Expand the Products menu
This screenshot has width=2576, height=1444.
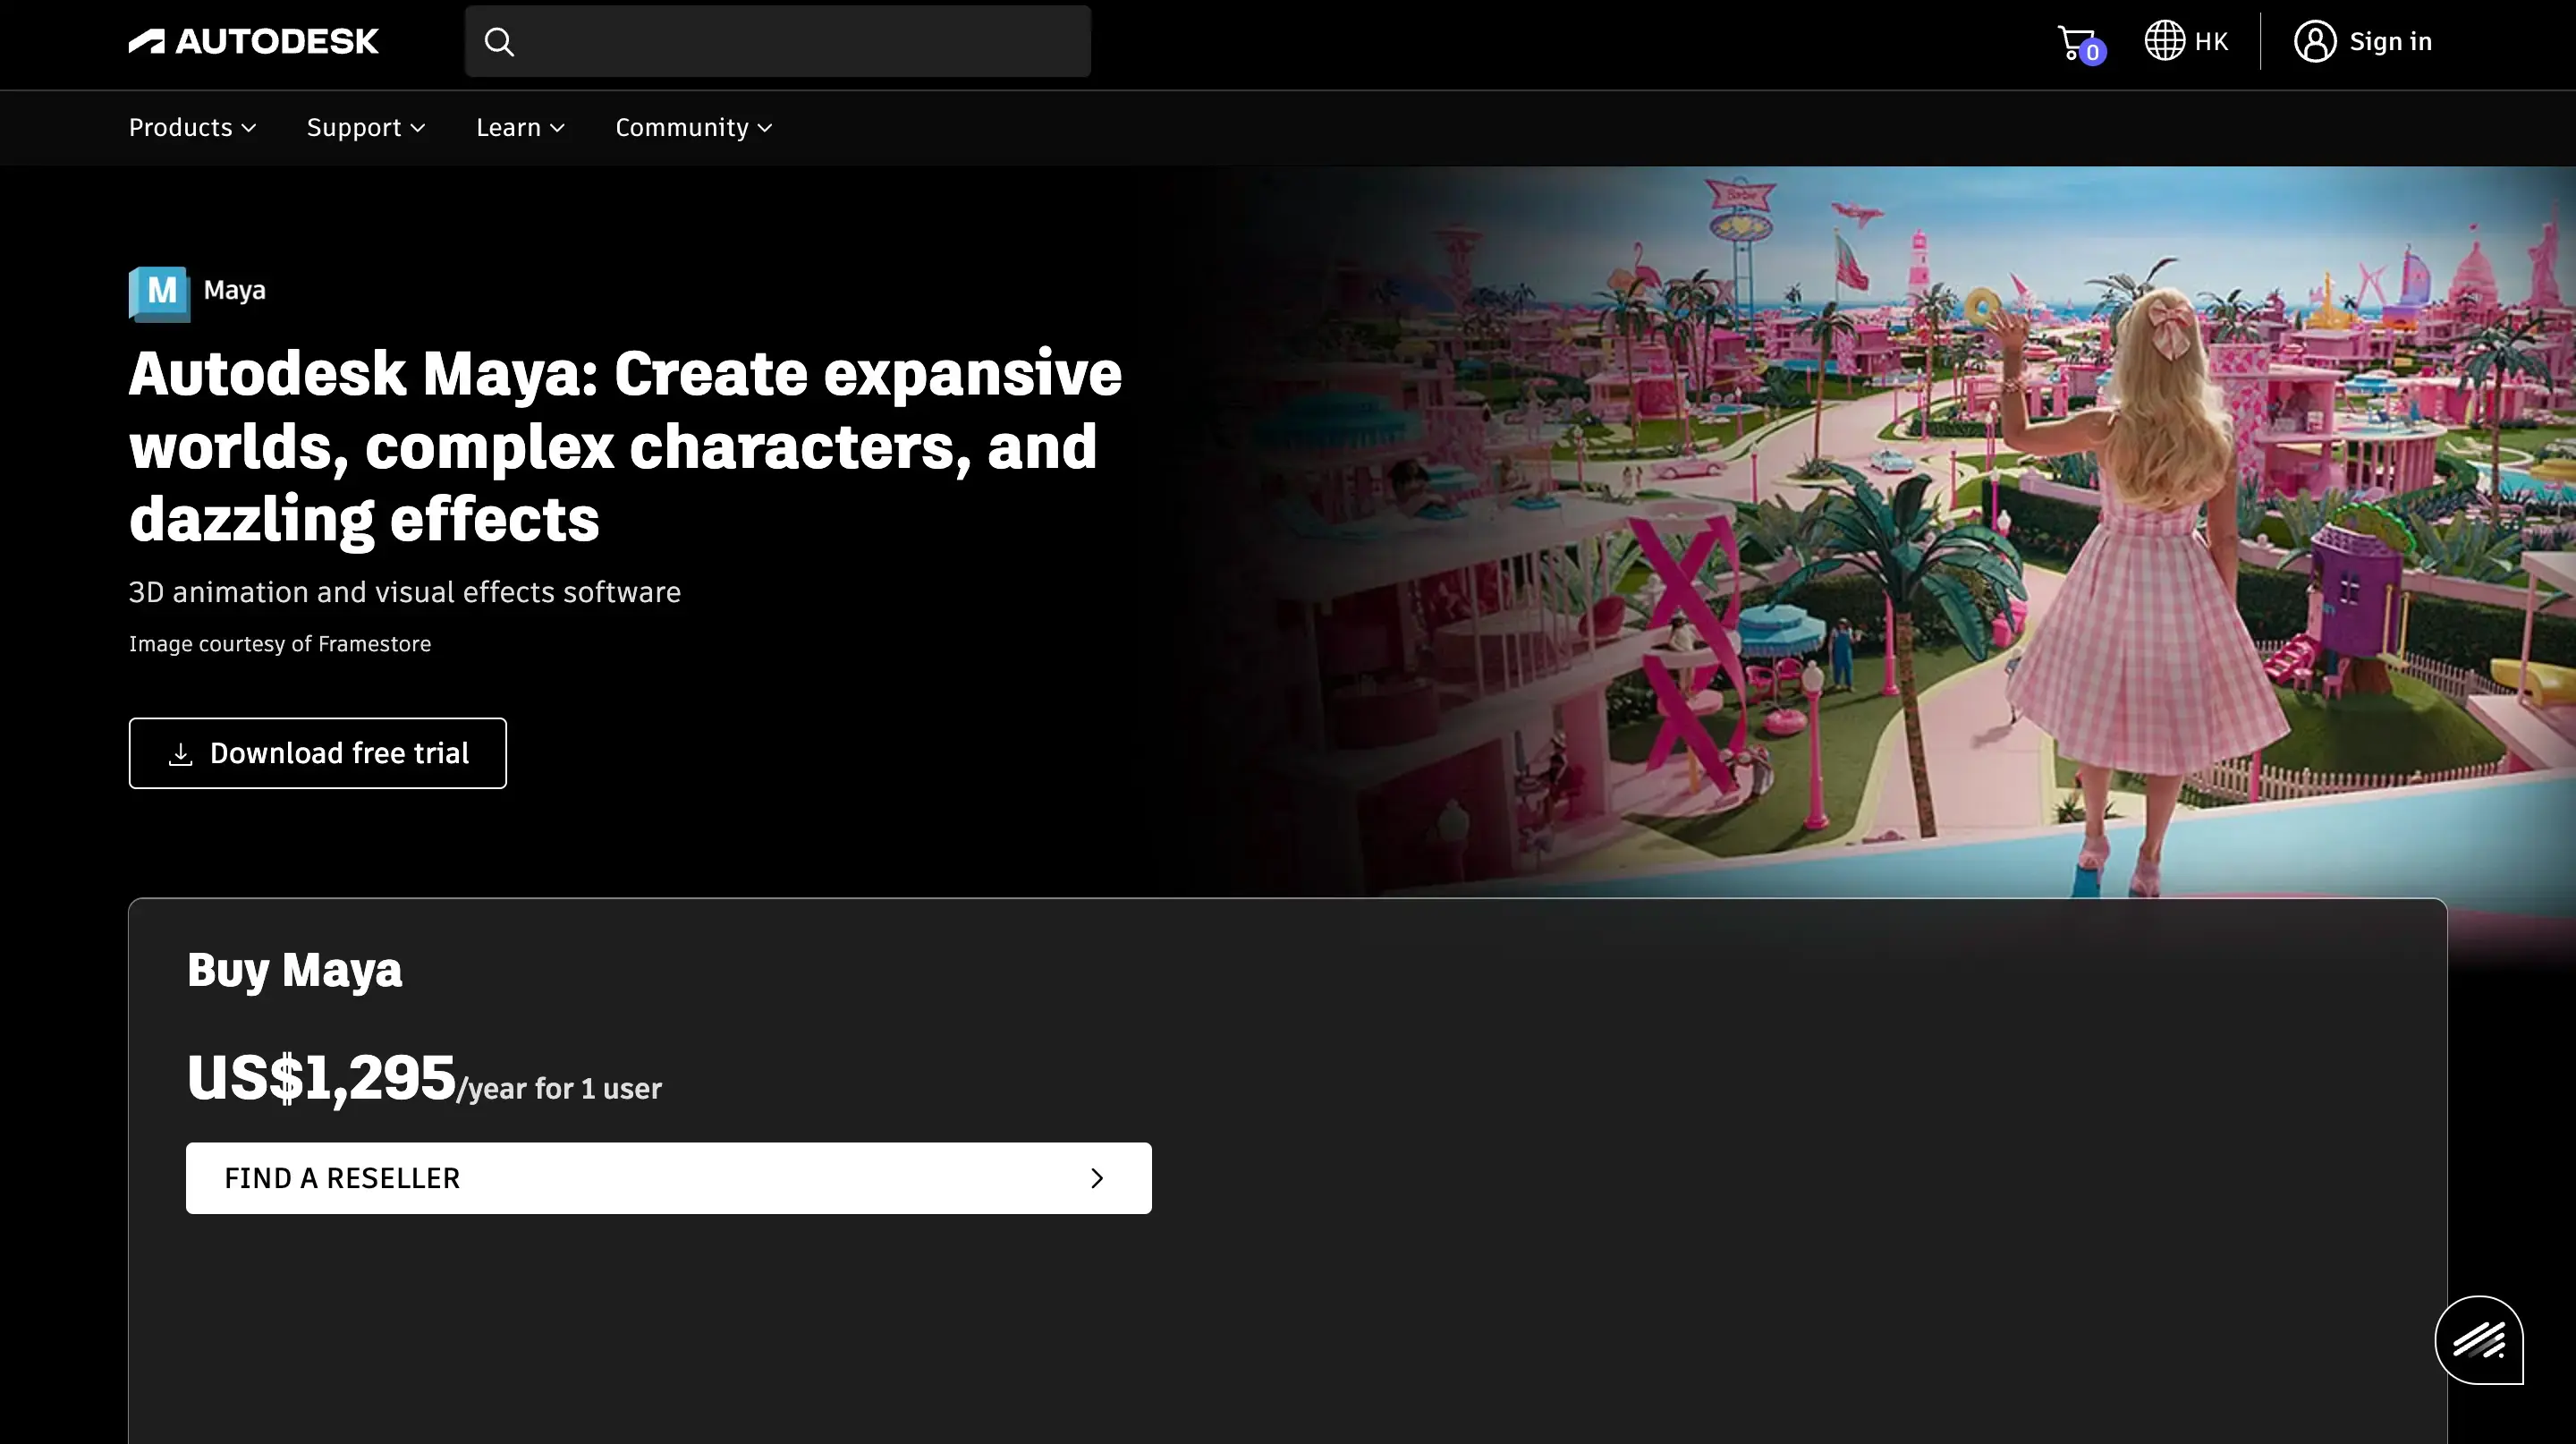click(x=192, y=127)
